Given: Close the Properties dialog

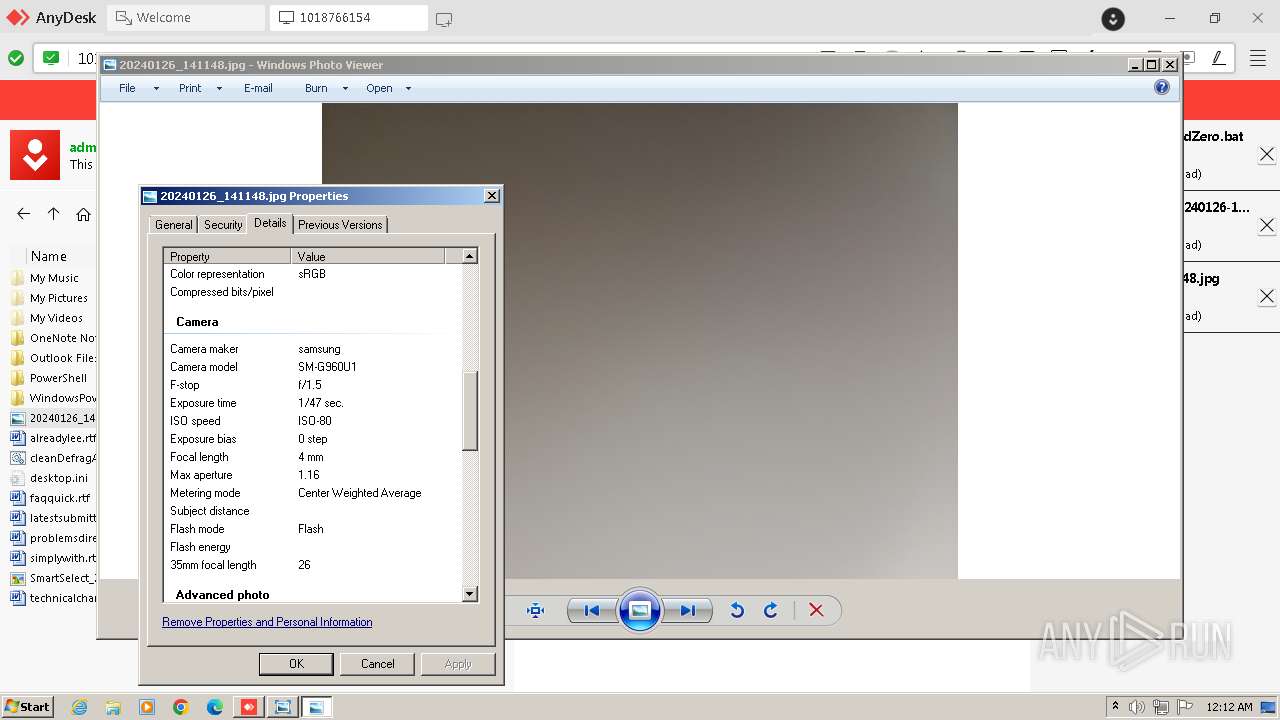Looking at the screenshot, I should [491, 196].
